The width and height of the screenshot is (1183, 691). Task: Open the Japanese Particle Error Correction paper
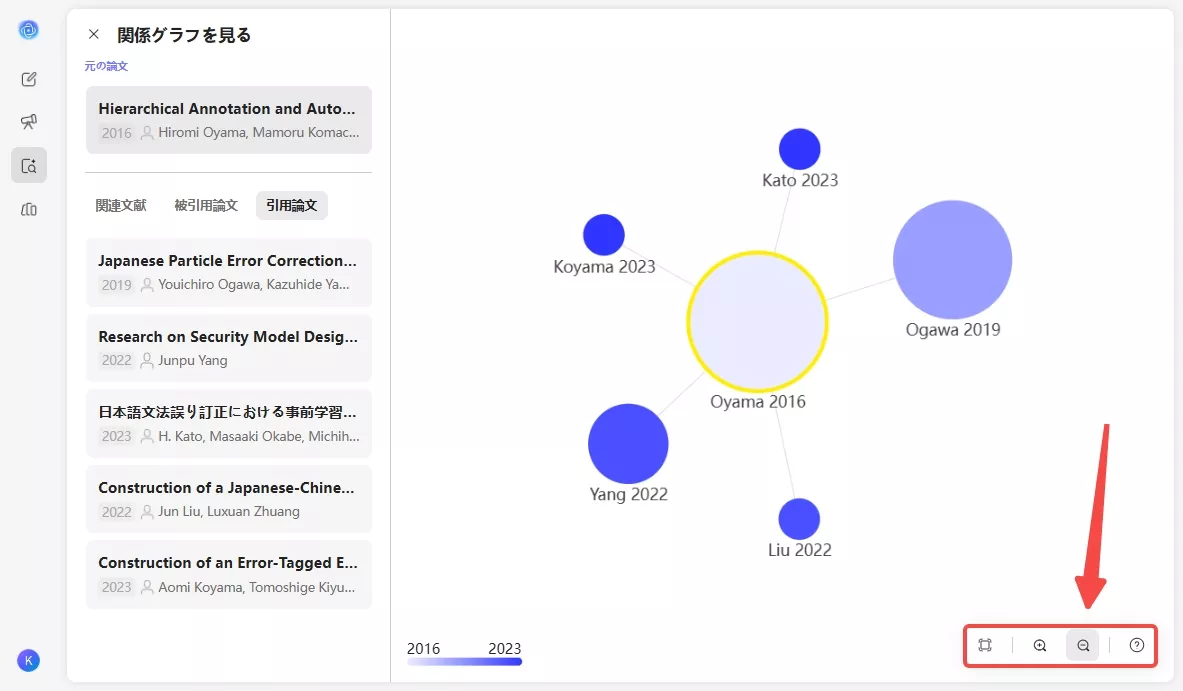click(229, 272)
